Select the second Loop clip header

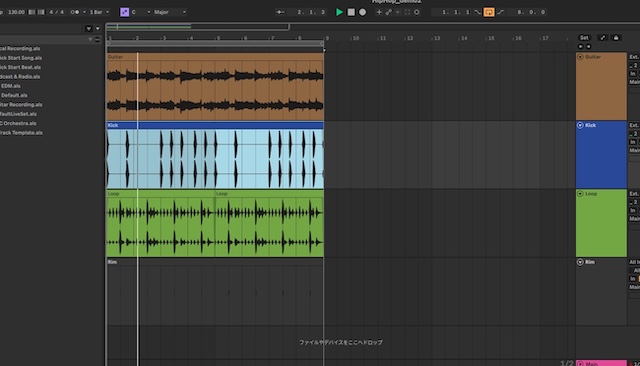pos(269,194)
